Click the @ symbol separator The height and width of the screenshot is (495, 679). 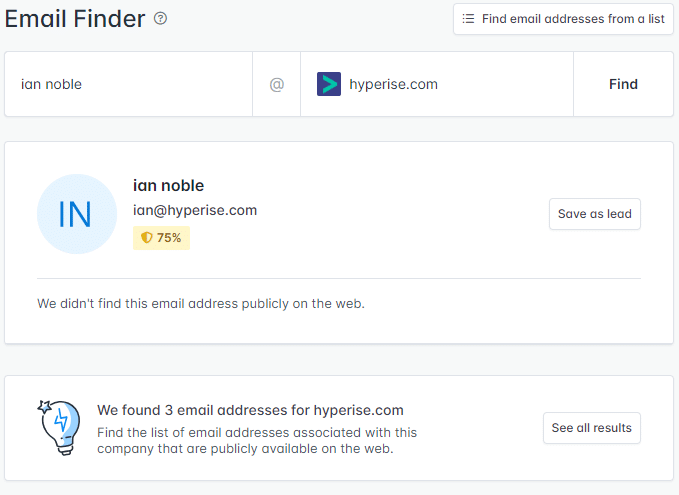coord(277,84)
